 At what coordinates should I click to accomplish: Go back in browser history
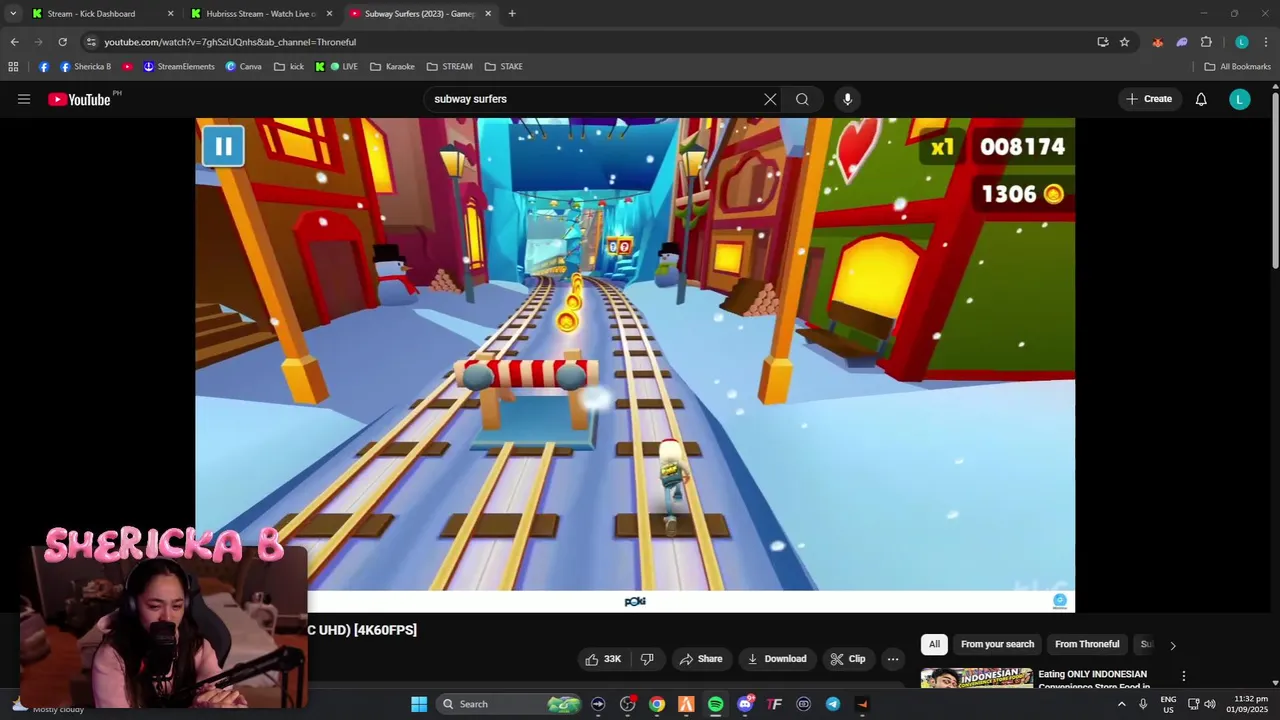pos(14,42)
